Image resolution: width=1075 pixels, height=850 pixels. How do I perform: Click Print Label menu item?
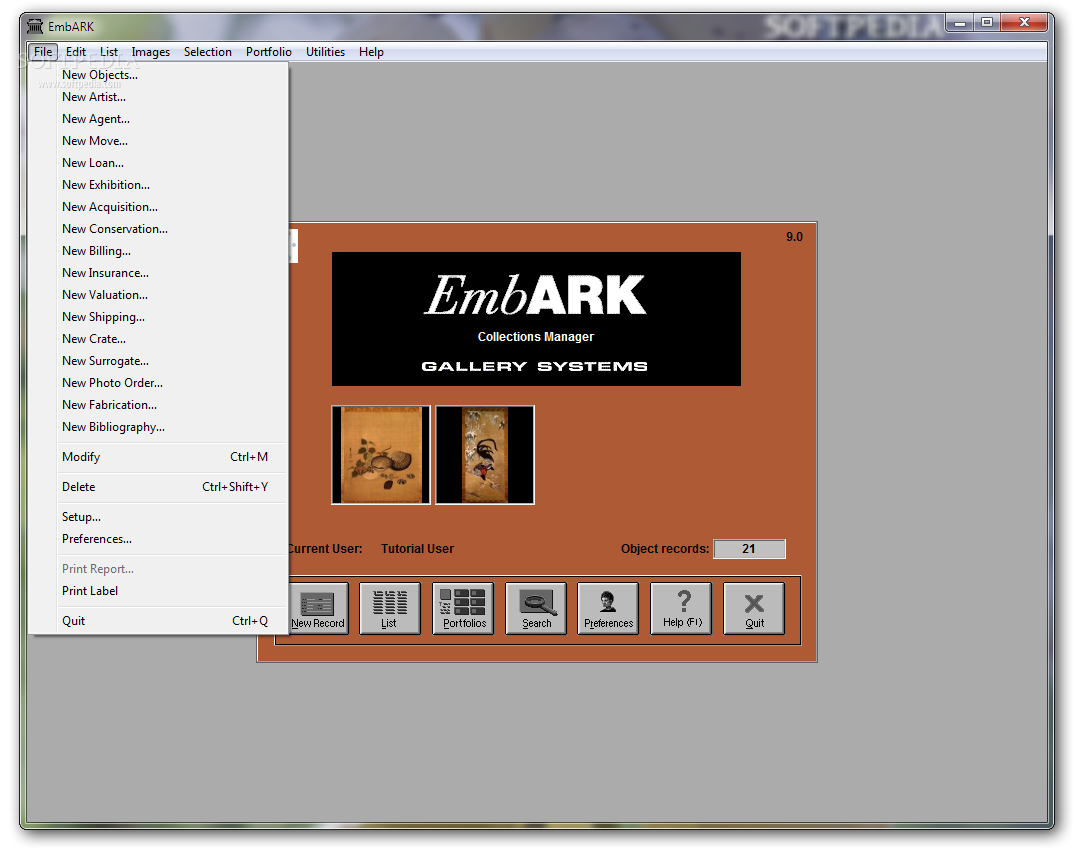pyautogui.click(x=158, y=591)
